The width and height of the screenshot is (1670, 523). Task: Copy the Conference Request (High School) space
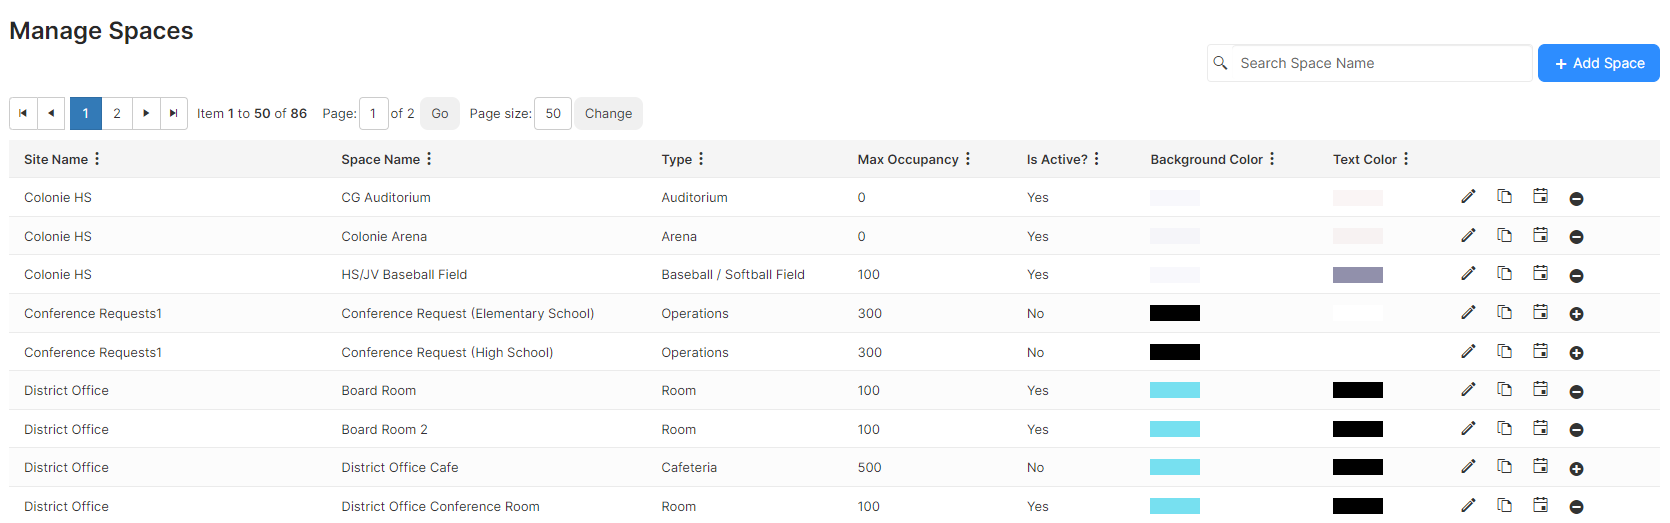(x=1504, y=351)
